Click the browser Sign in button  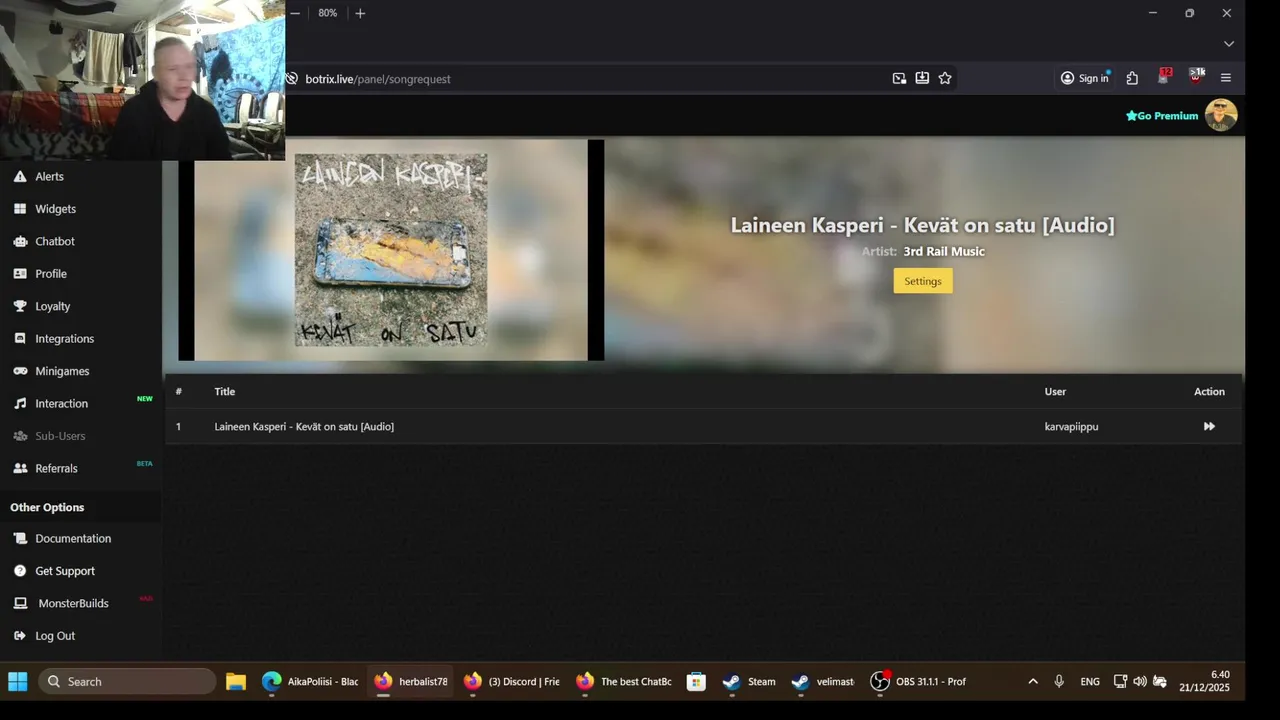(x=1085, y=78)
